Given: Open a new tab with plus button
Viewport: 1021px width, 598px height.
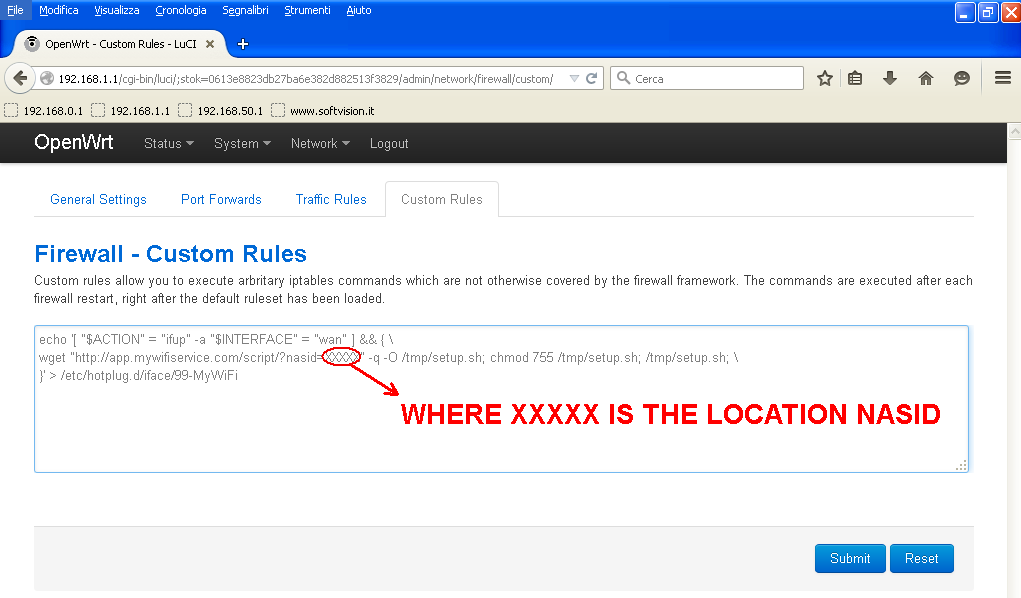Looking at the screenshot, I should point(243,44).
